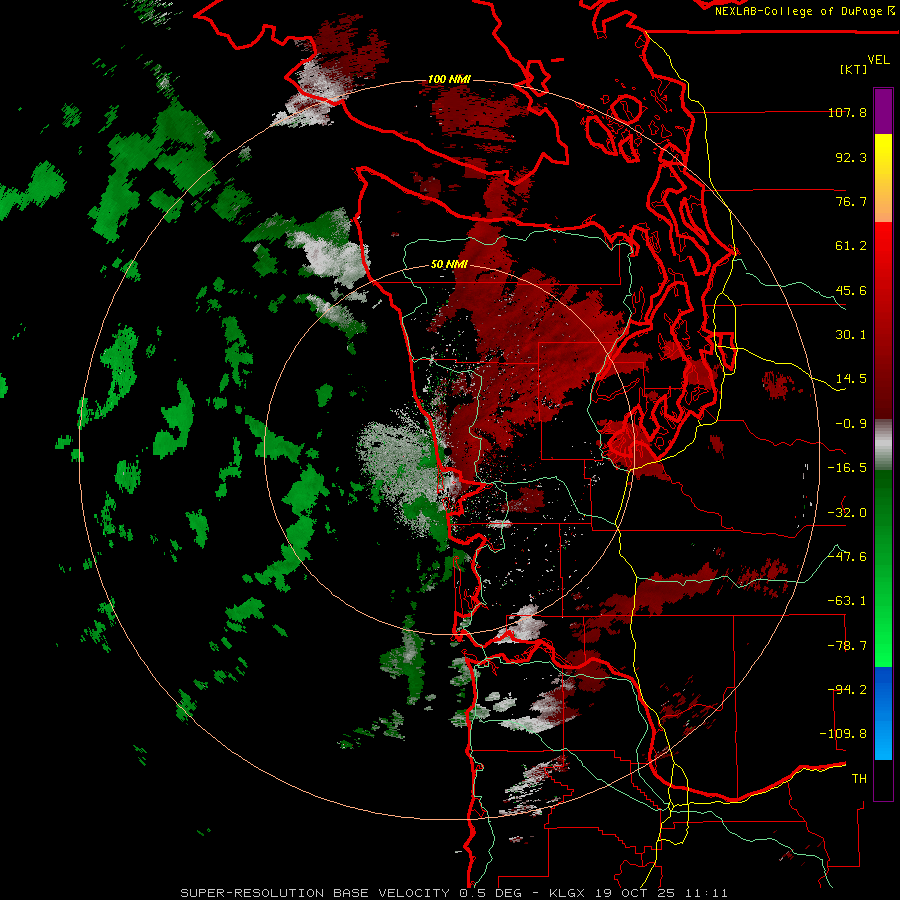Click the [KT] units label
Screen dimensions: 900x900
pyautogui.click(x=854, y=69)
